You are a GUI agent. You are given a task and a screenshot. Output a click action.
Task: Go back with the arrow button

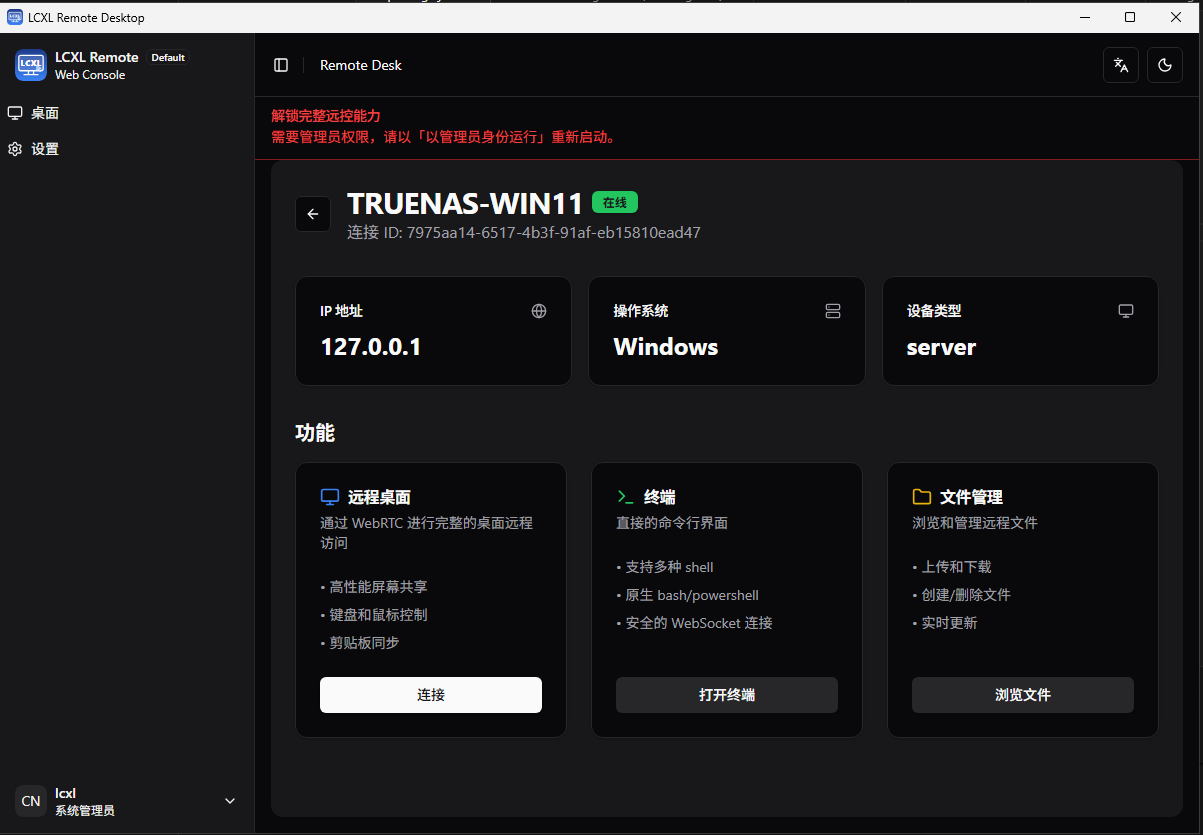point(313,214)
